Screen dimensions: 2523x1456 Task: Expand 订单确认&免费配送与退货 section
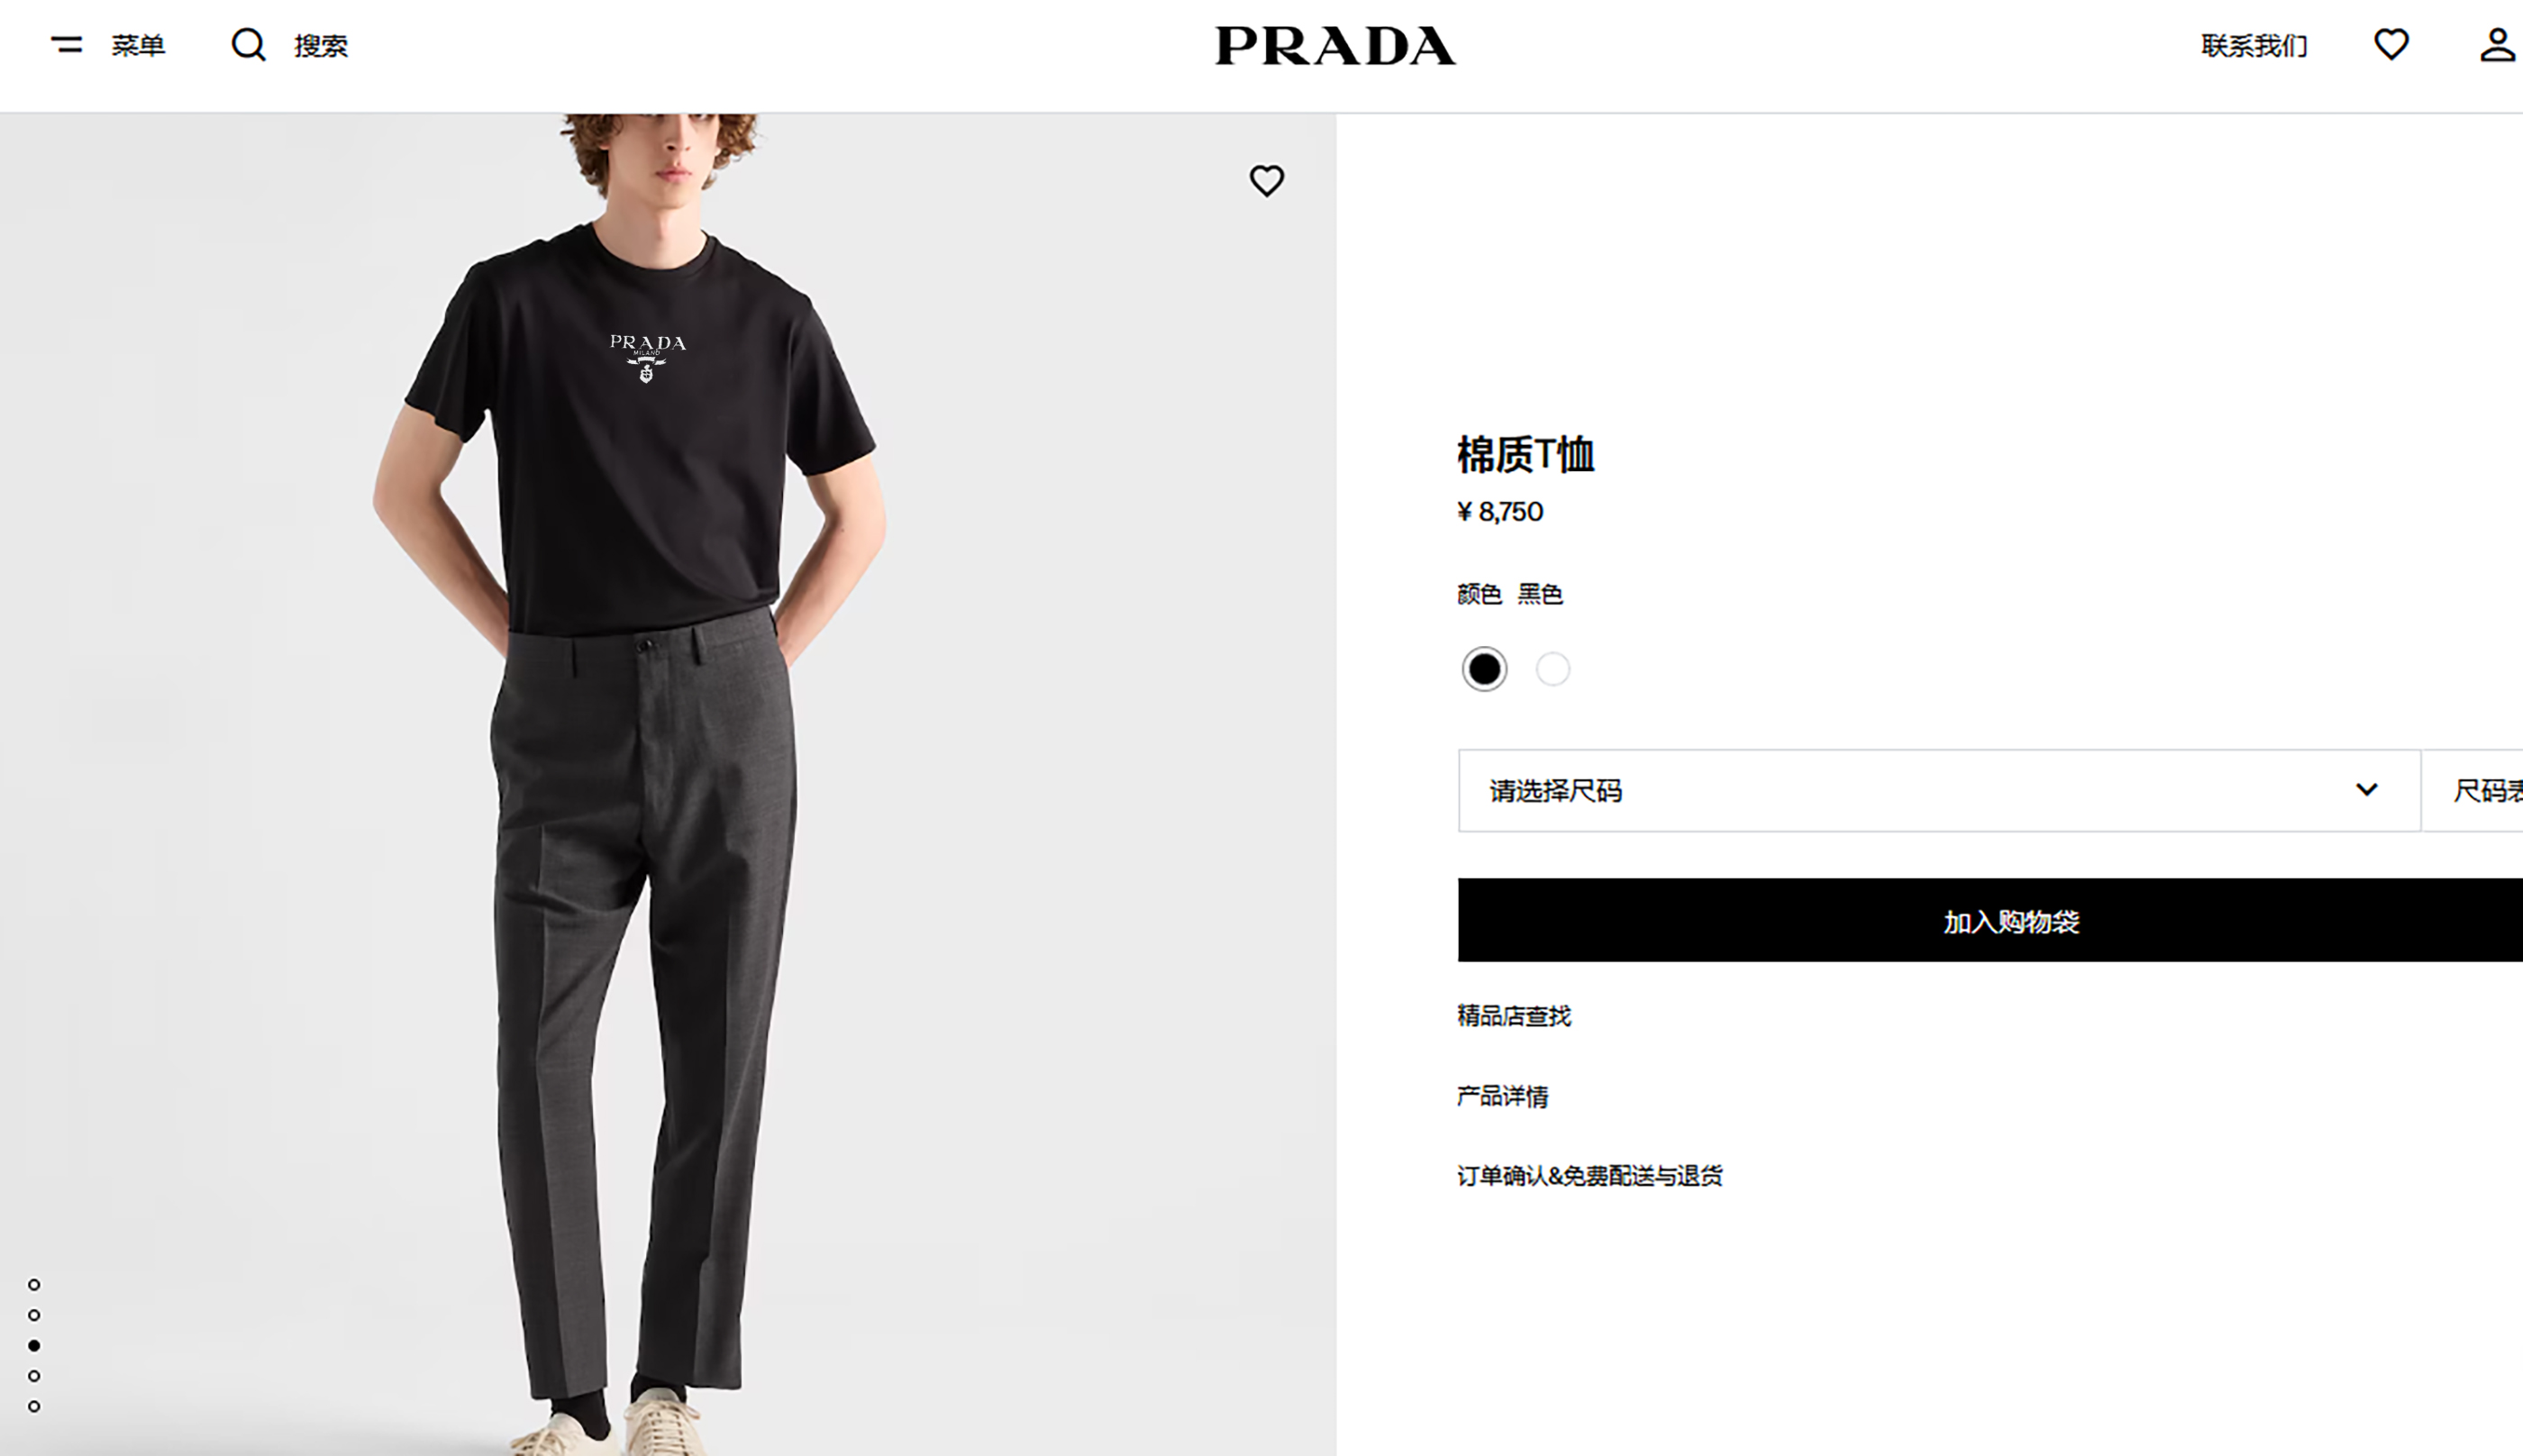(1589, 1176)
